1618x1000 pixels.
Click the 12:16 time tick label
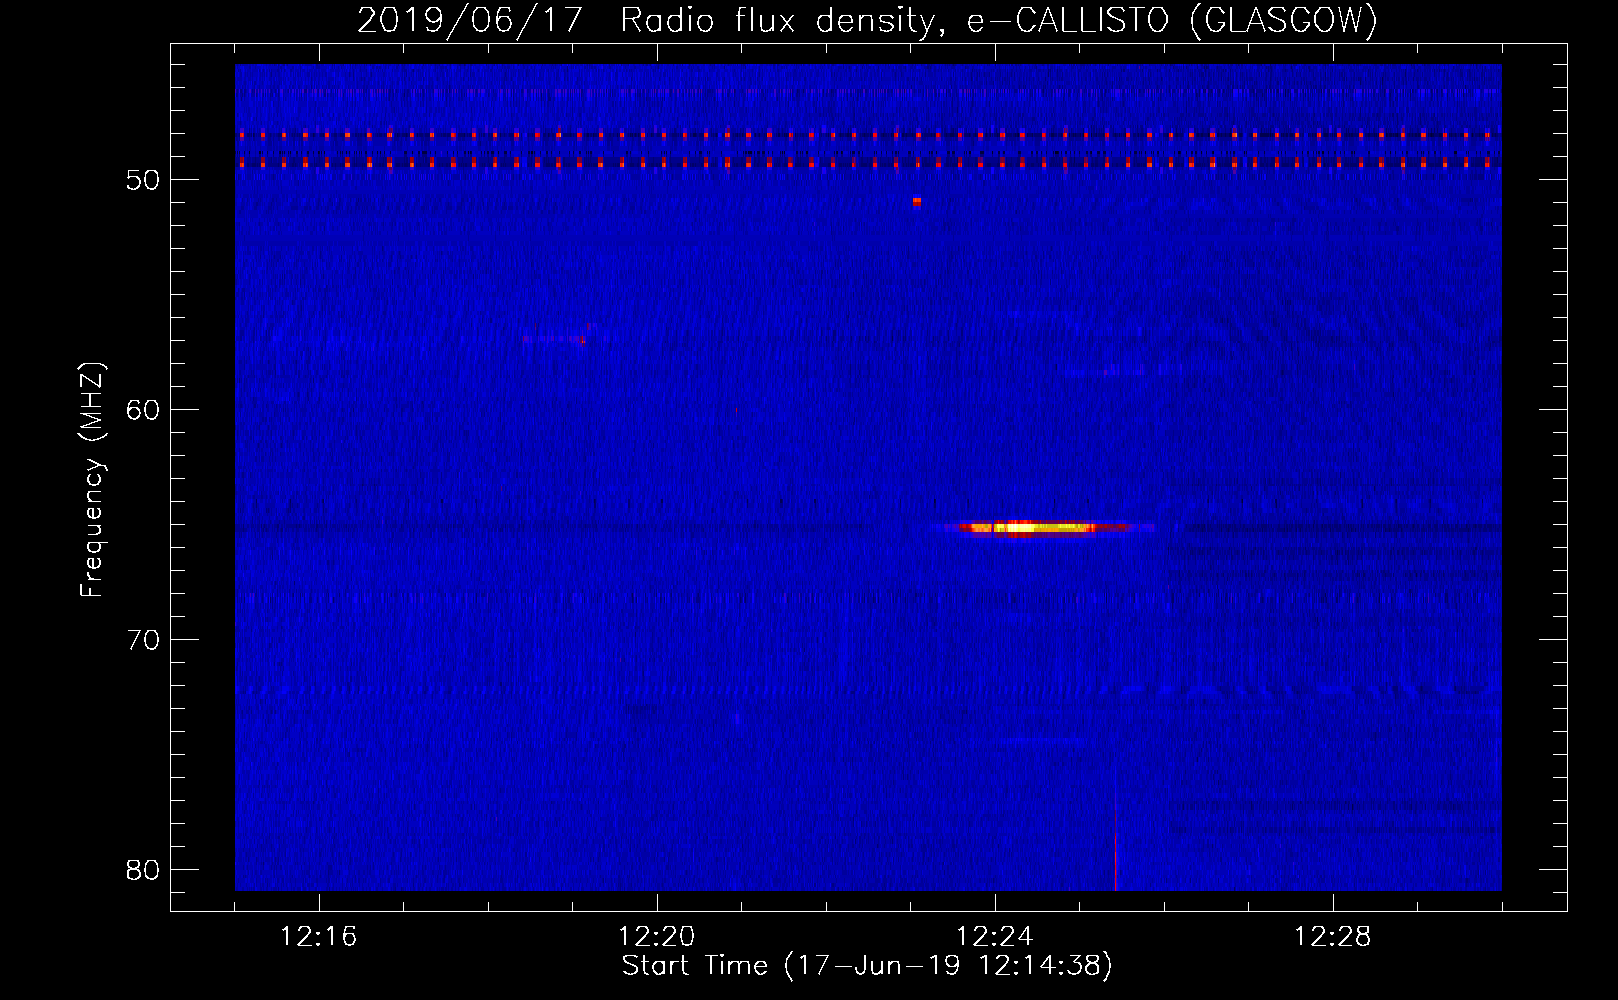point(318,937)
